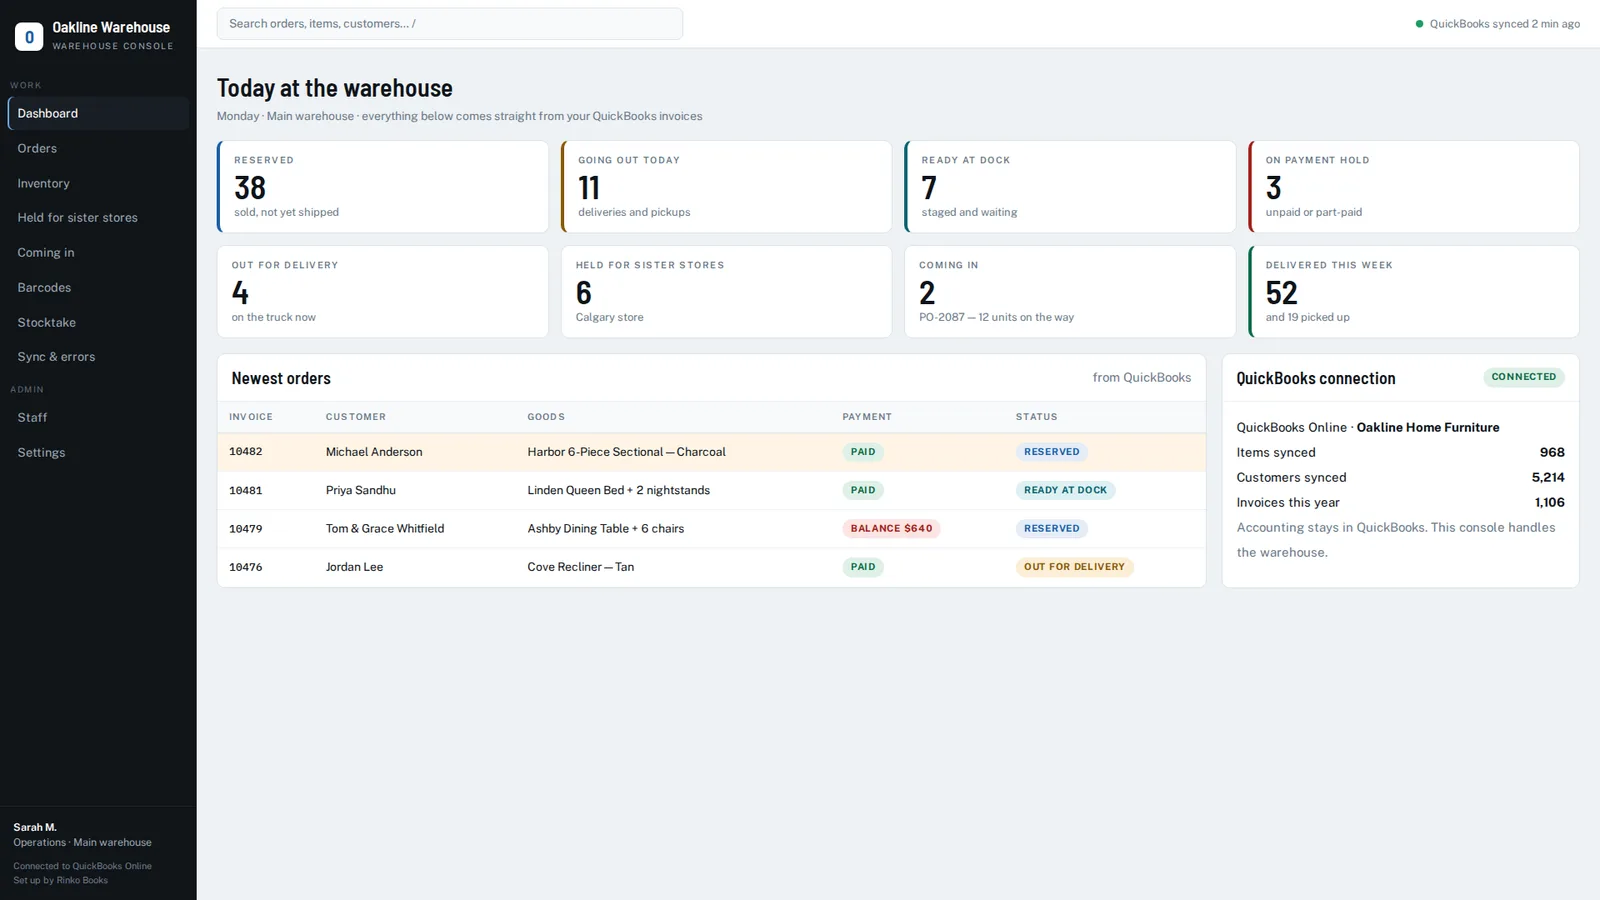
Task: Click Invoices this year value 1,106
Action: pos(1550,503)
